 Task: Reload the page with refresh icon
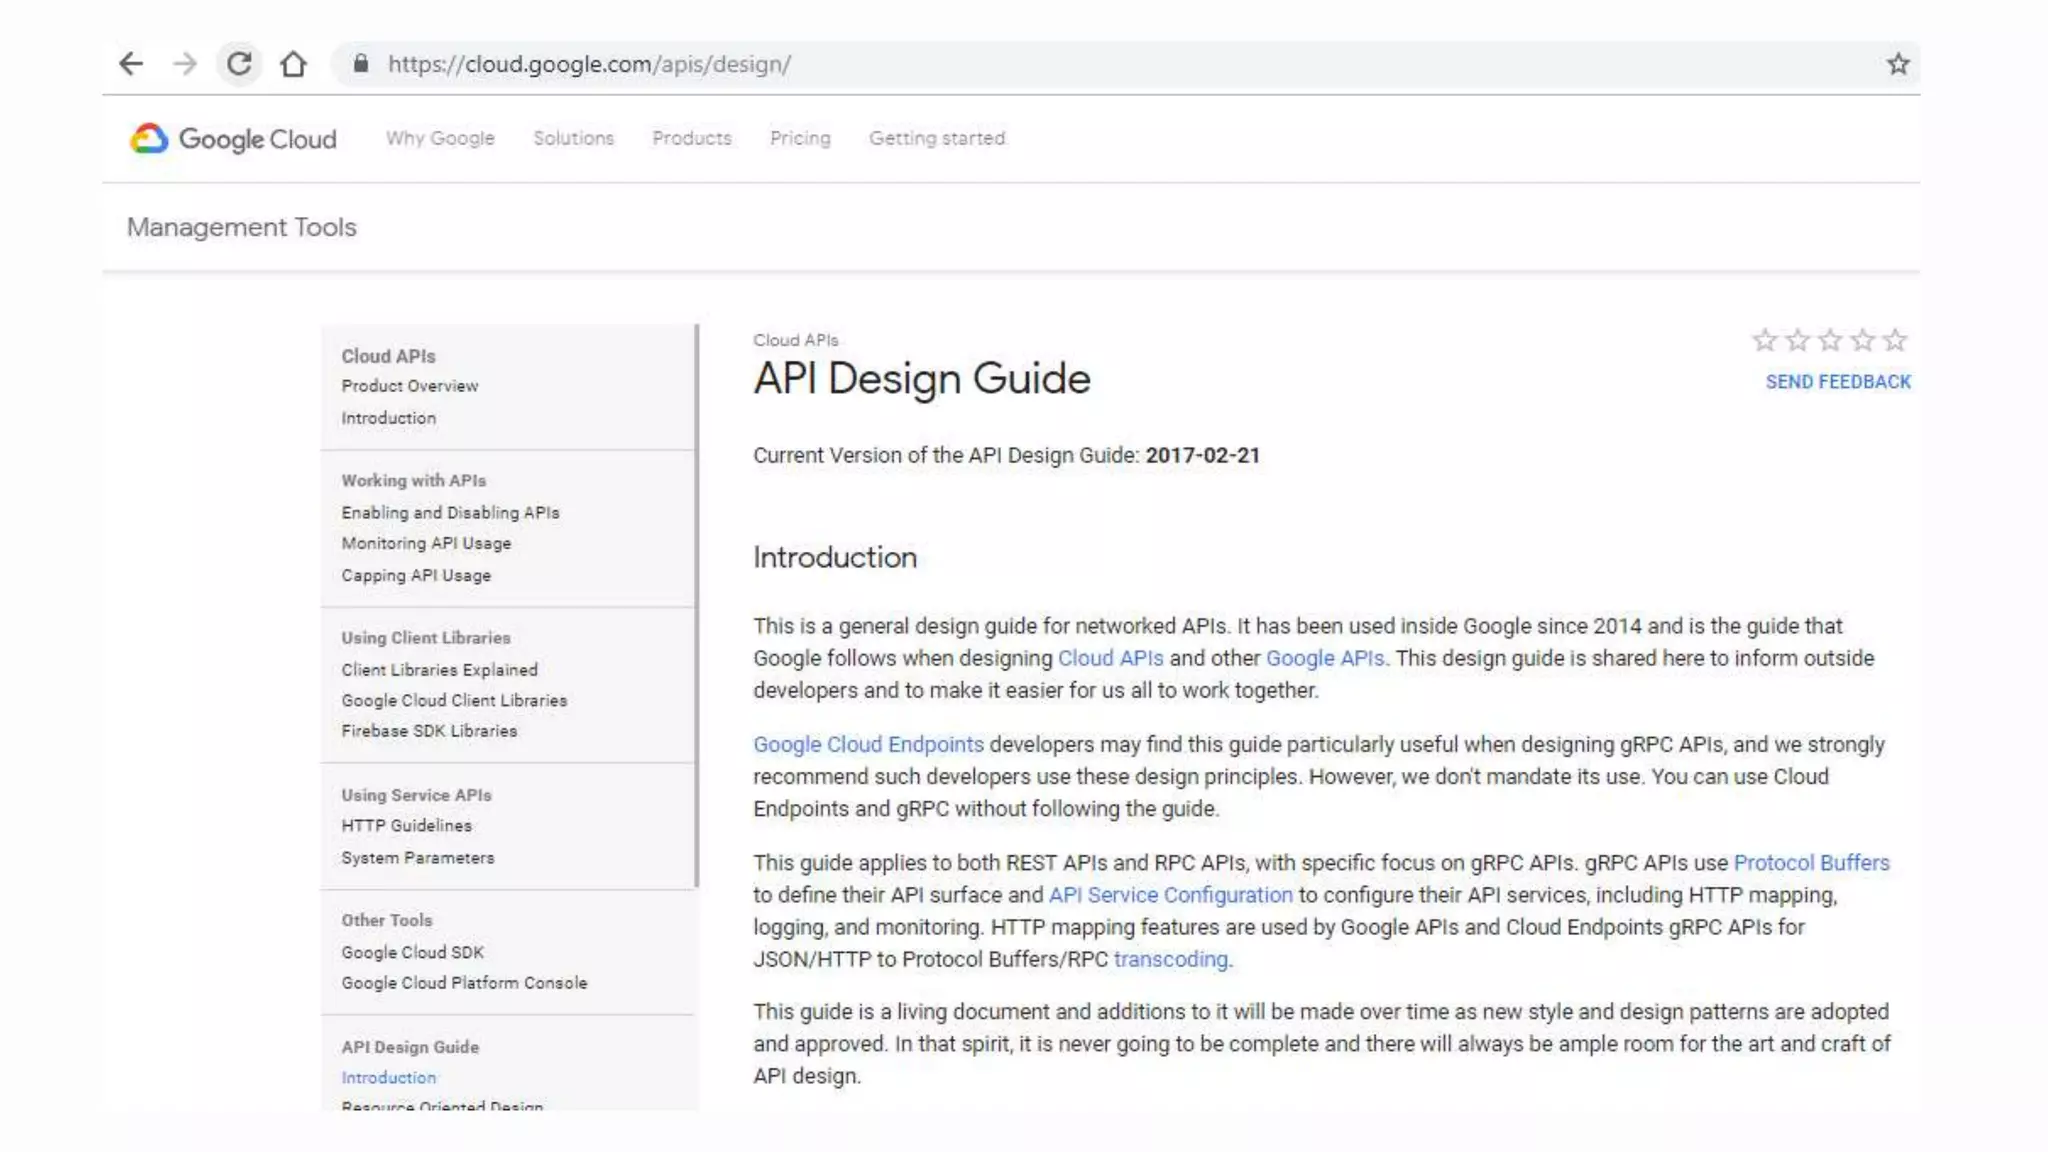pos(239,64)
